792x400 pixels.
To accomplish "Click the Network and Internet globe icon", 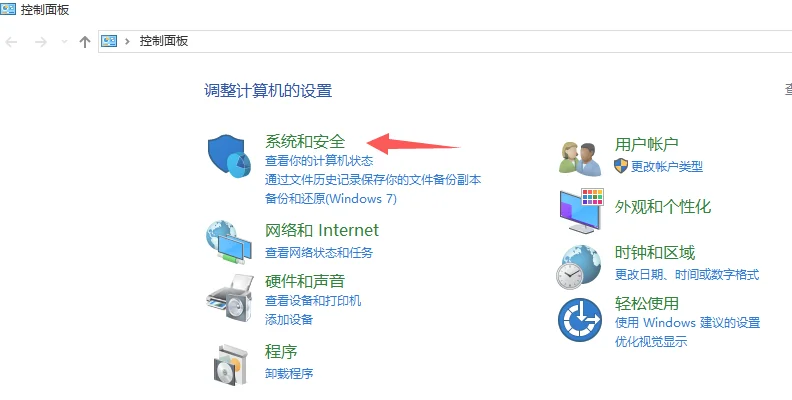I will tap(229, 242).
